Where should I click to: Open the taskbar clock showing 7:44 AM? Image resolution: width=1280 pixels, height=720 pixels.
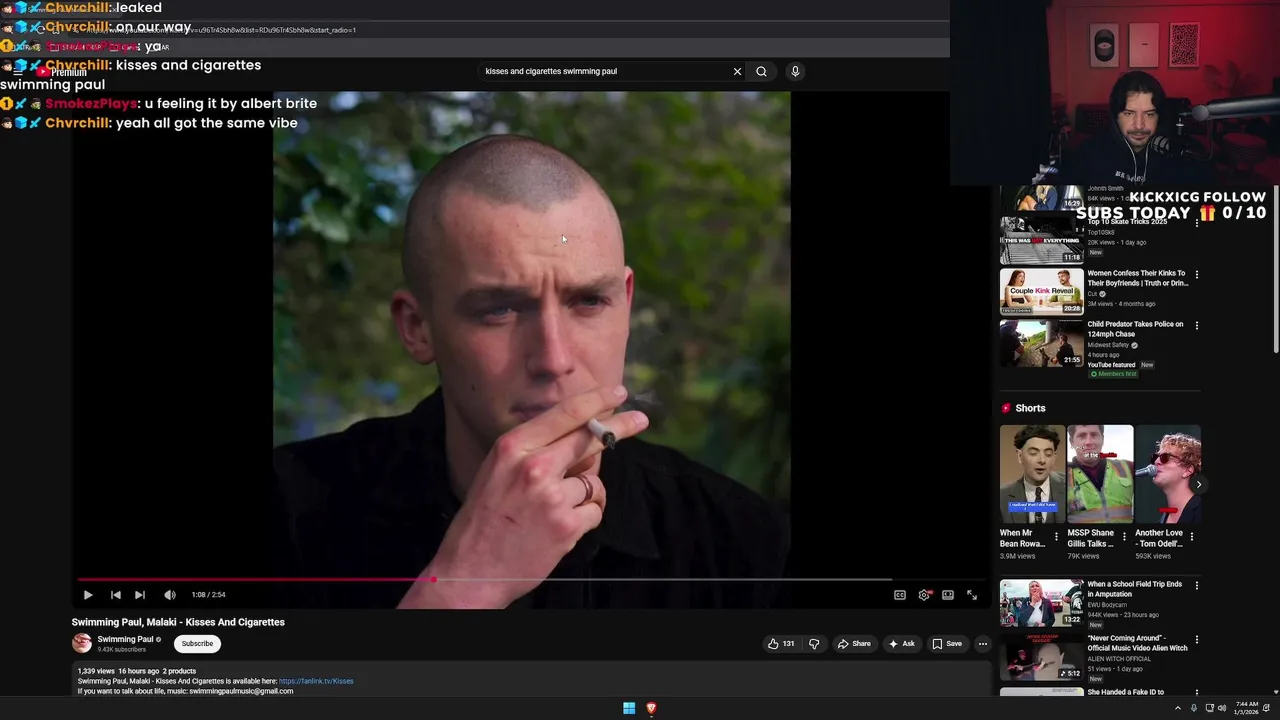tap(1246, 708)
